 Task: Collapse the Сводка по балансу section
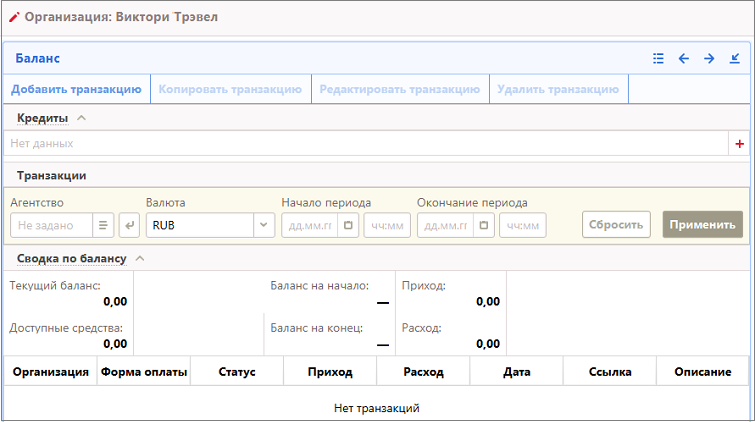point(139,258)
